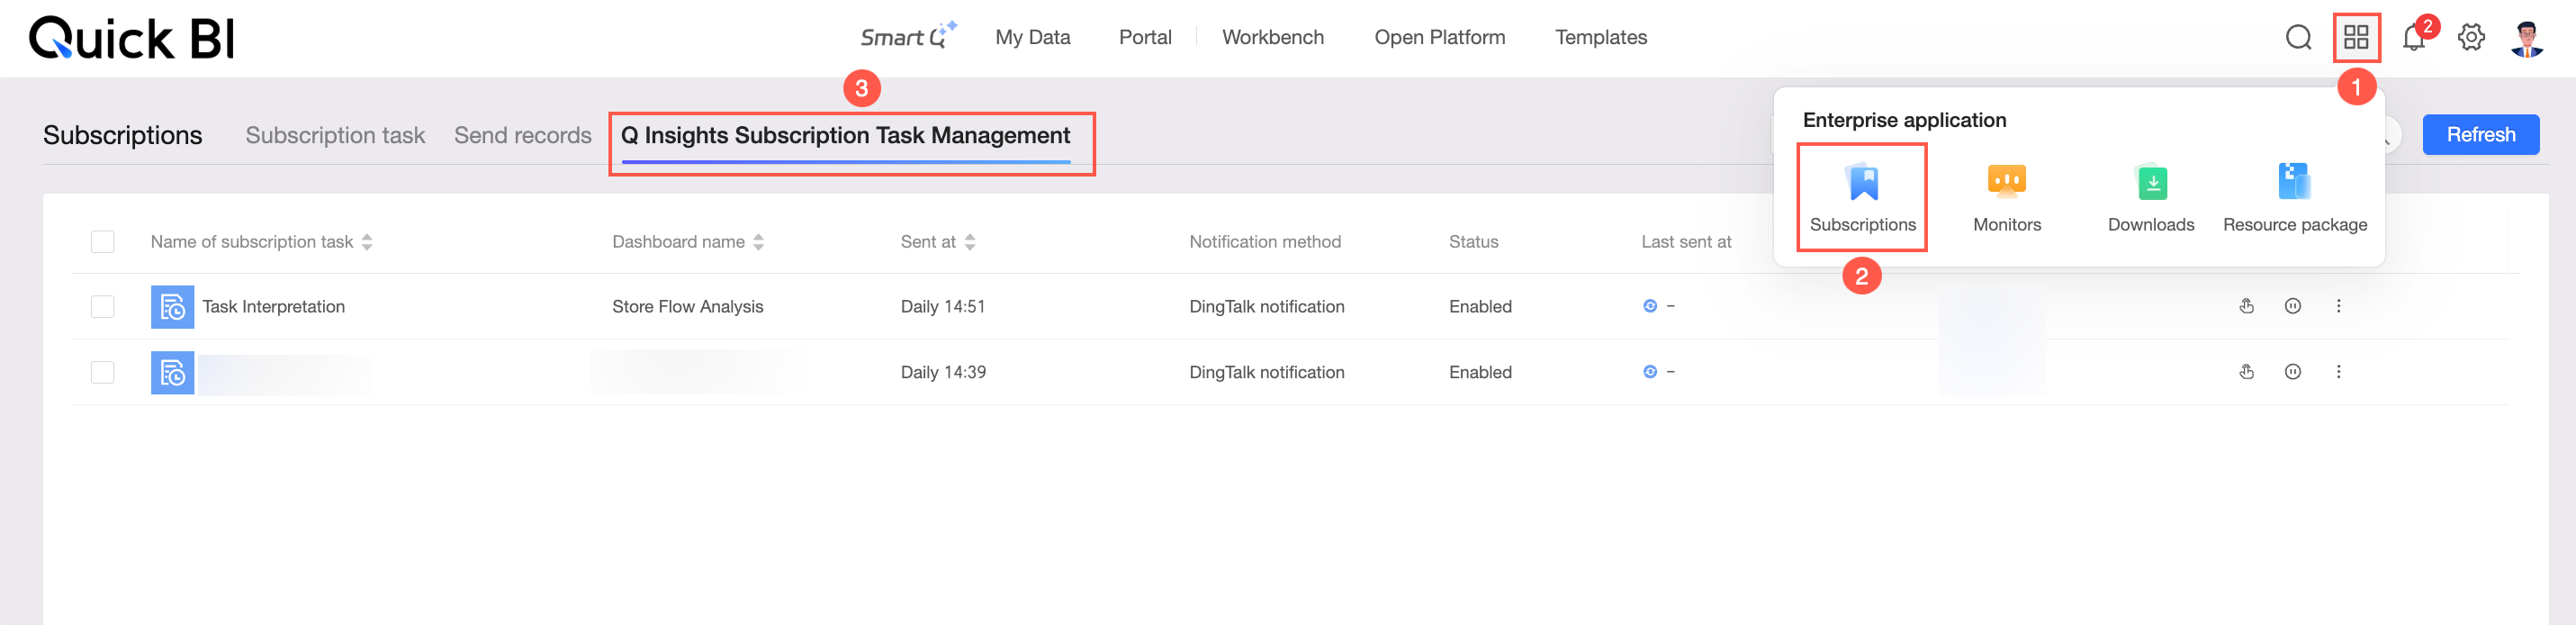
Task: Open the notifications bell icon
Action: (x=2414, y=38)
